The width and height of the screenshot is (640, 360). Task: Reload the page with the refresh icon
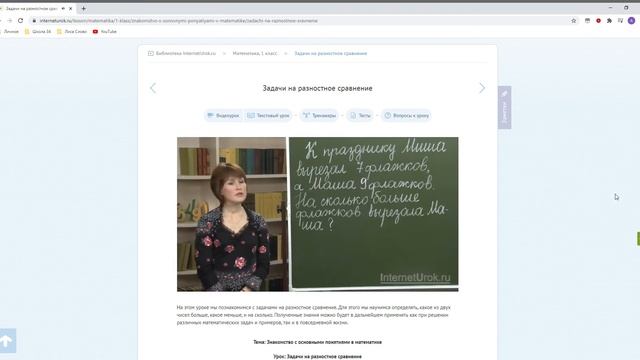20,20
